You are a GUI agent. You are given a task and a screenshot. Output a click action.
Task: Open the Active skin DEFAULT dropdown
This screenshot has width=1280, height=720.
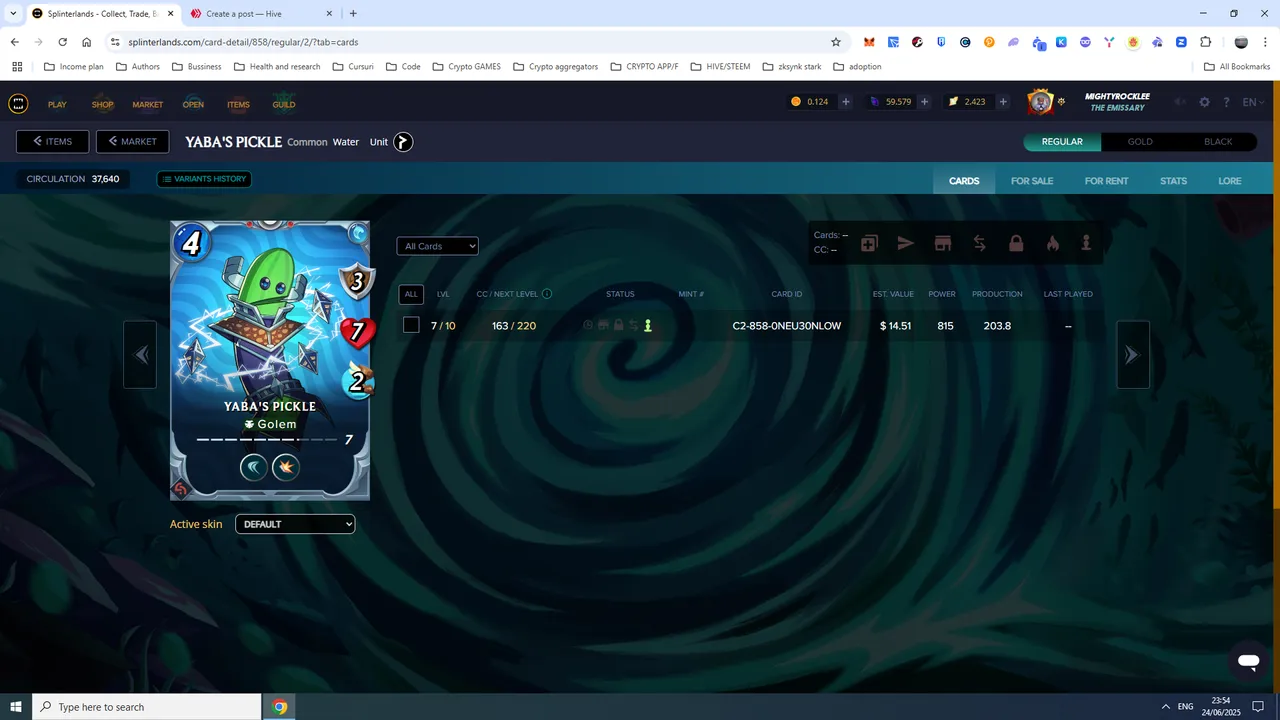tap(295, 524)
